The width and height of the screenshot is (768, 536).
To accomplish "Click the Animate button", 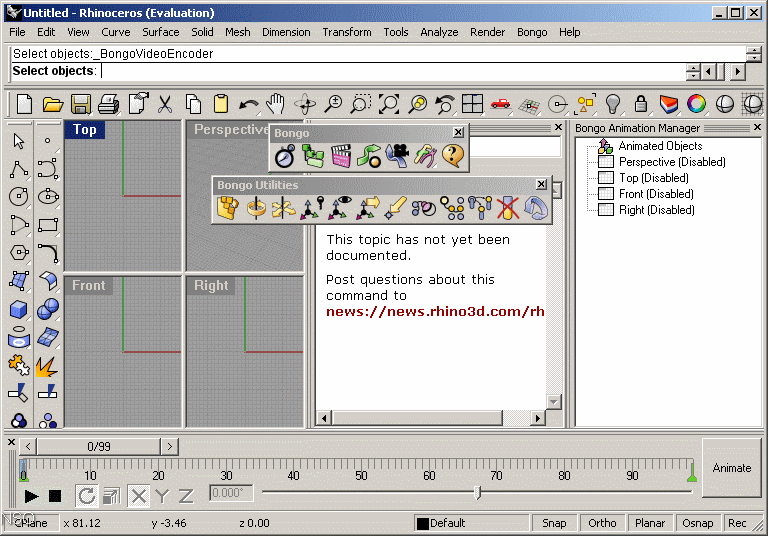I will (x=732, y=468).
